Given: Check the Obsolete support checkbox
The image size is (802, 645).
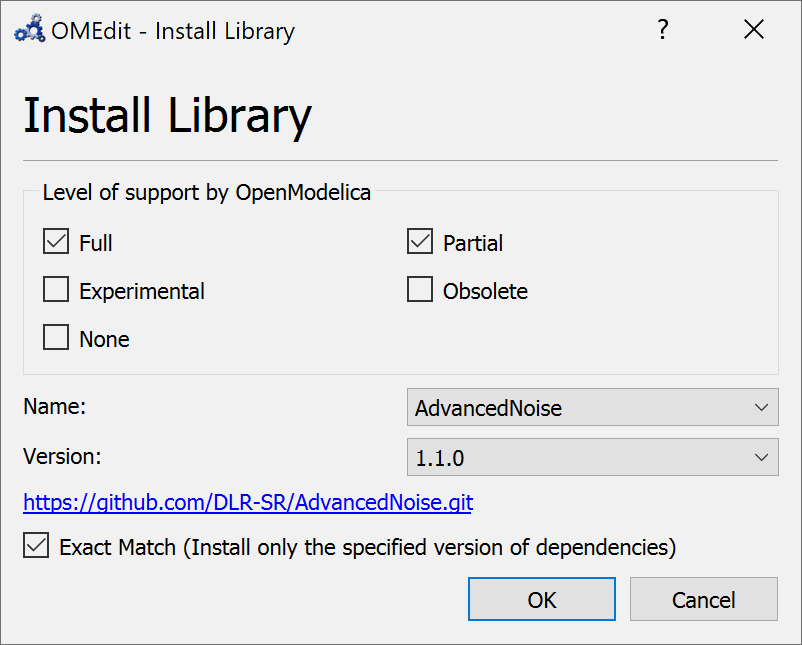Looking at the screenshot, I should pos(420,289).
